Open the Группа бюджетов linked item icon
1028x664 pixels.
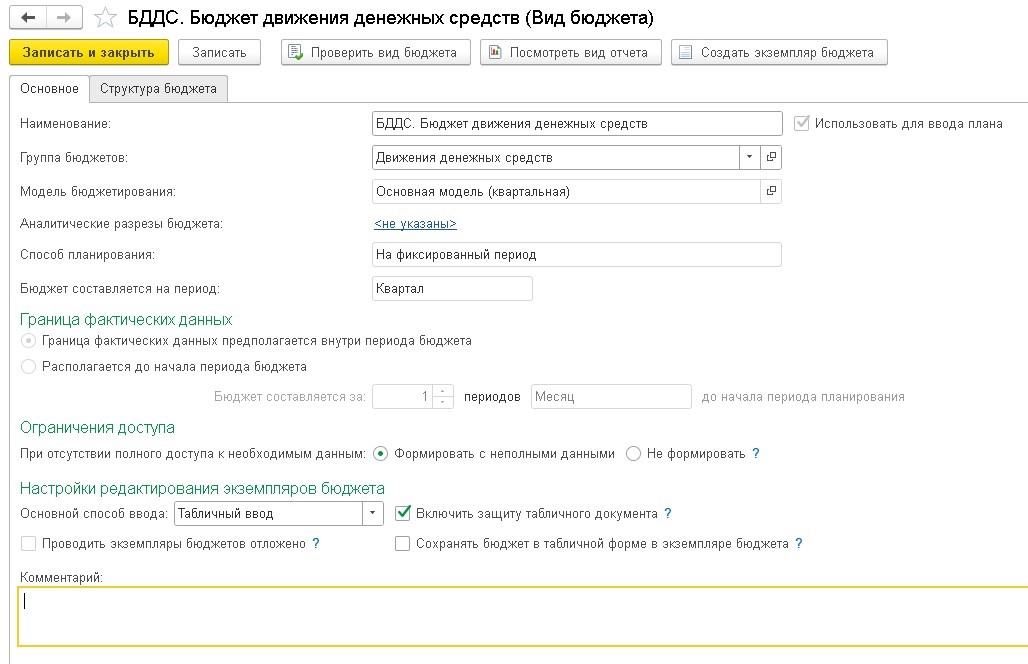[x=771, y=157]
